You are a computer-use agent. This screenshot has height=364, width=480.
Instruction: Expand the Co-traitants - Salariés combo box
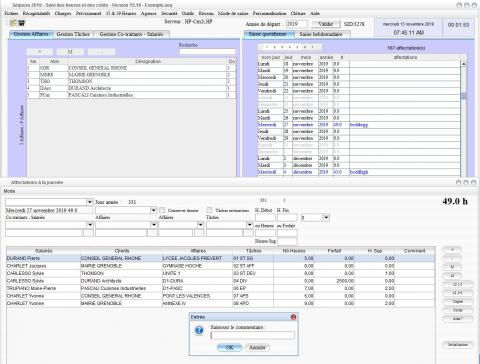[x=90, y=225]
